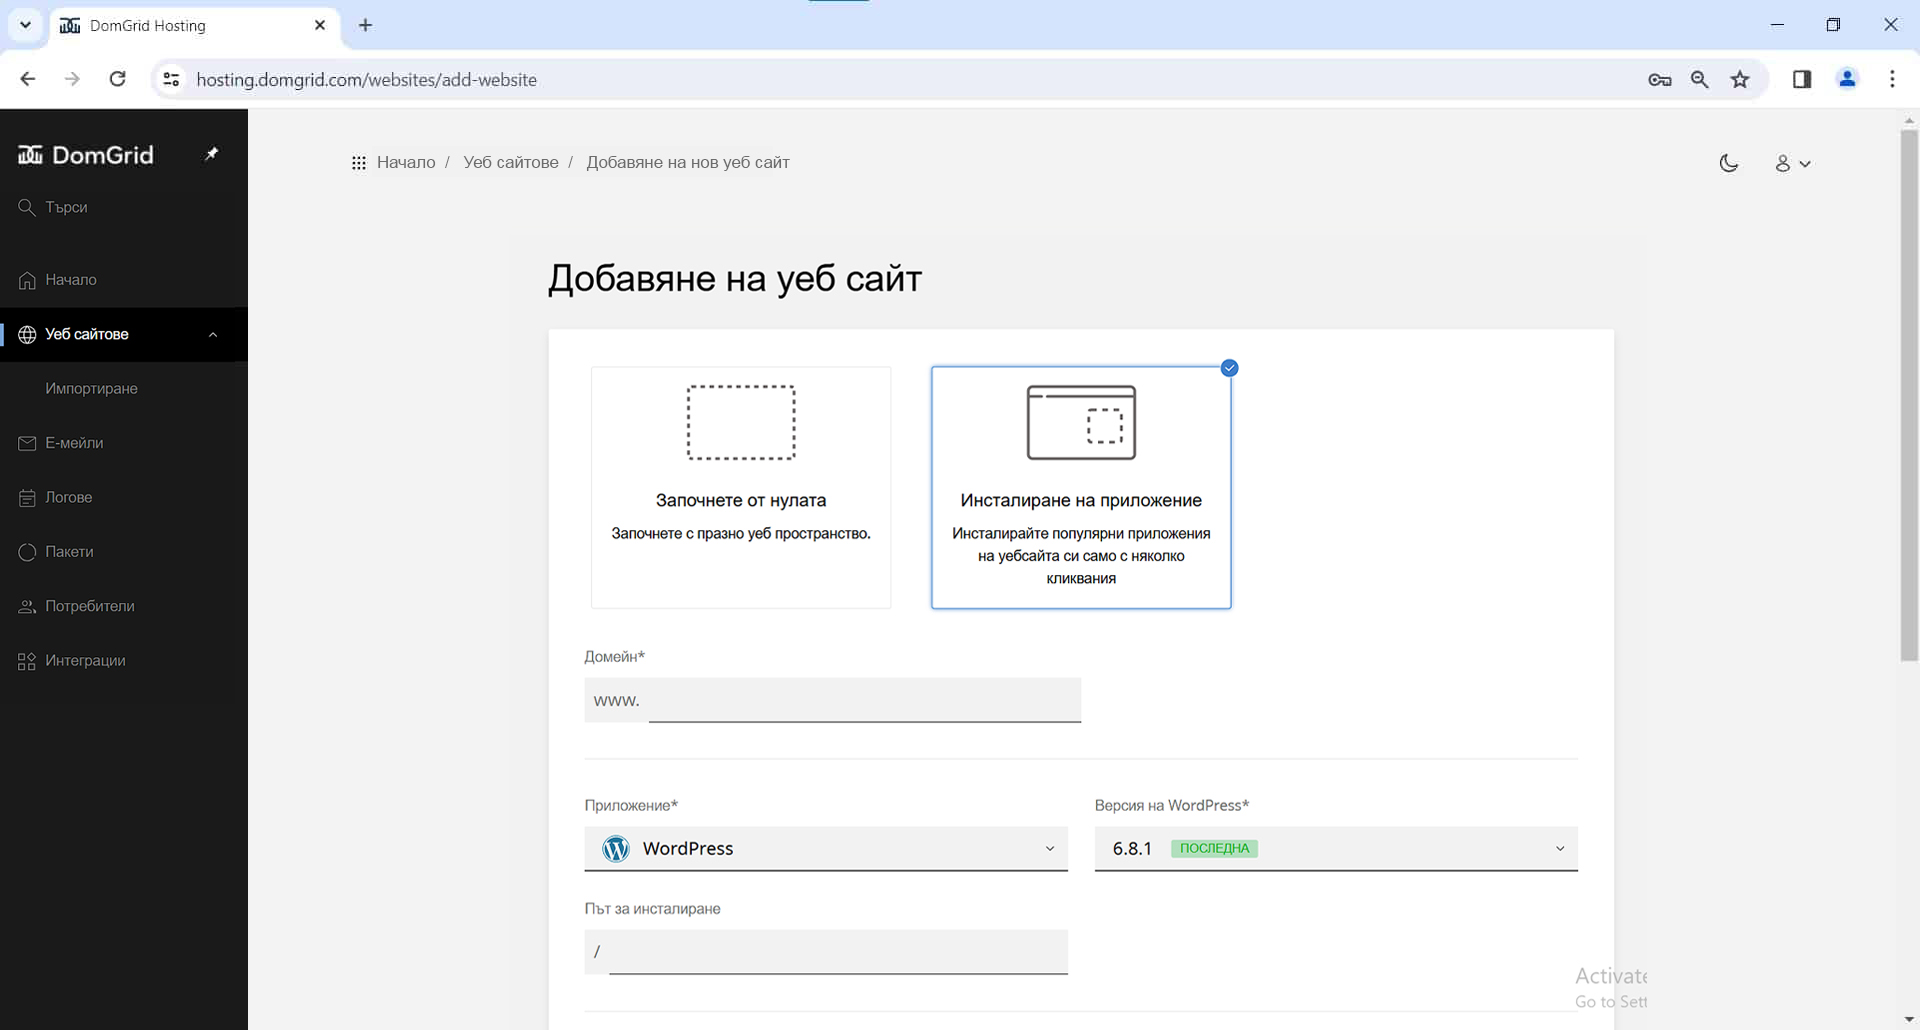This screenshot has width=1920, height=1030.
Task: Click Добавяне на нов уеб сайт breadcrumb
Action: [688, 163]
